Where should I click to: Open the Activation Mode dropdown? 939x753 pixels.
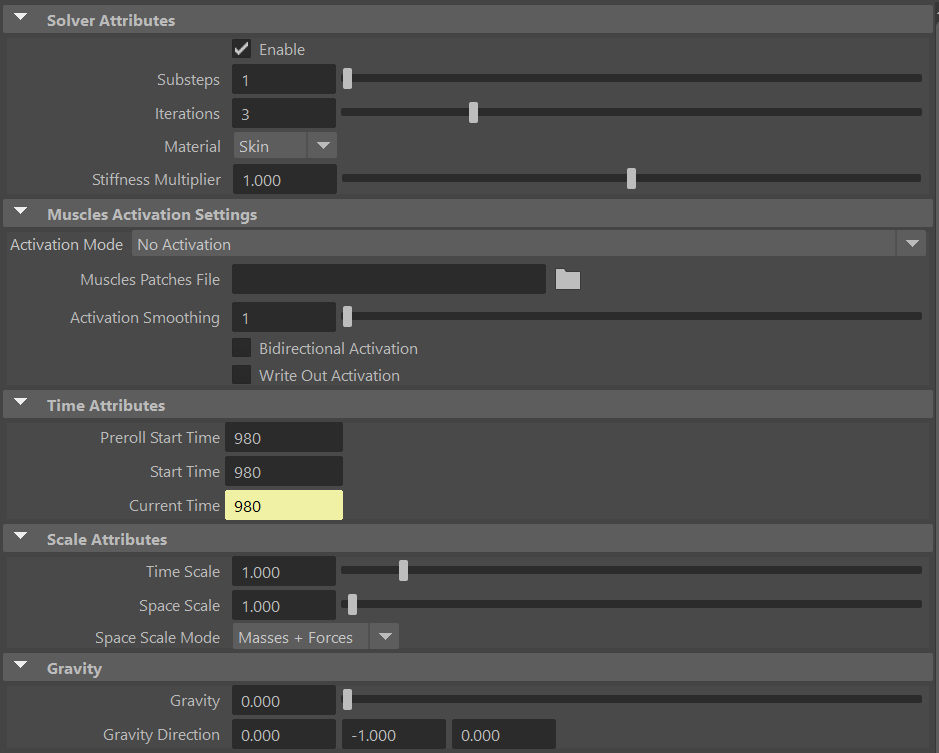(911, 243)
